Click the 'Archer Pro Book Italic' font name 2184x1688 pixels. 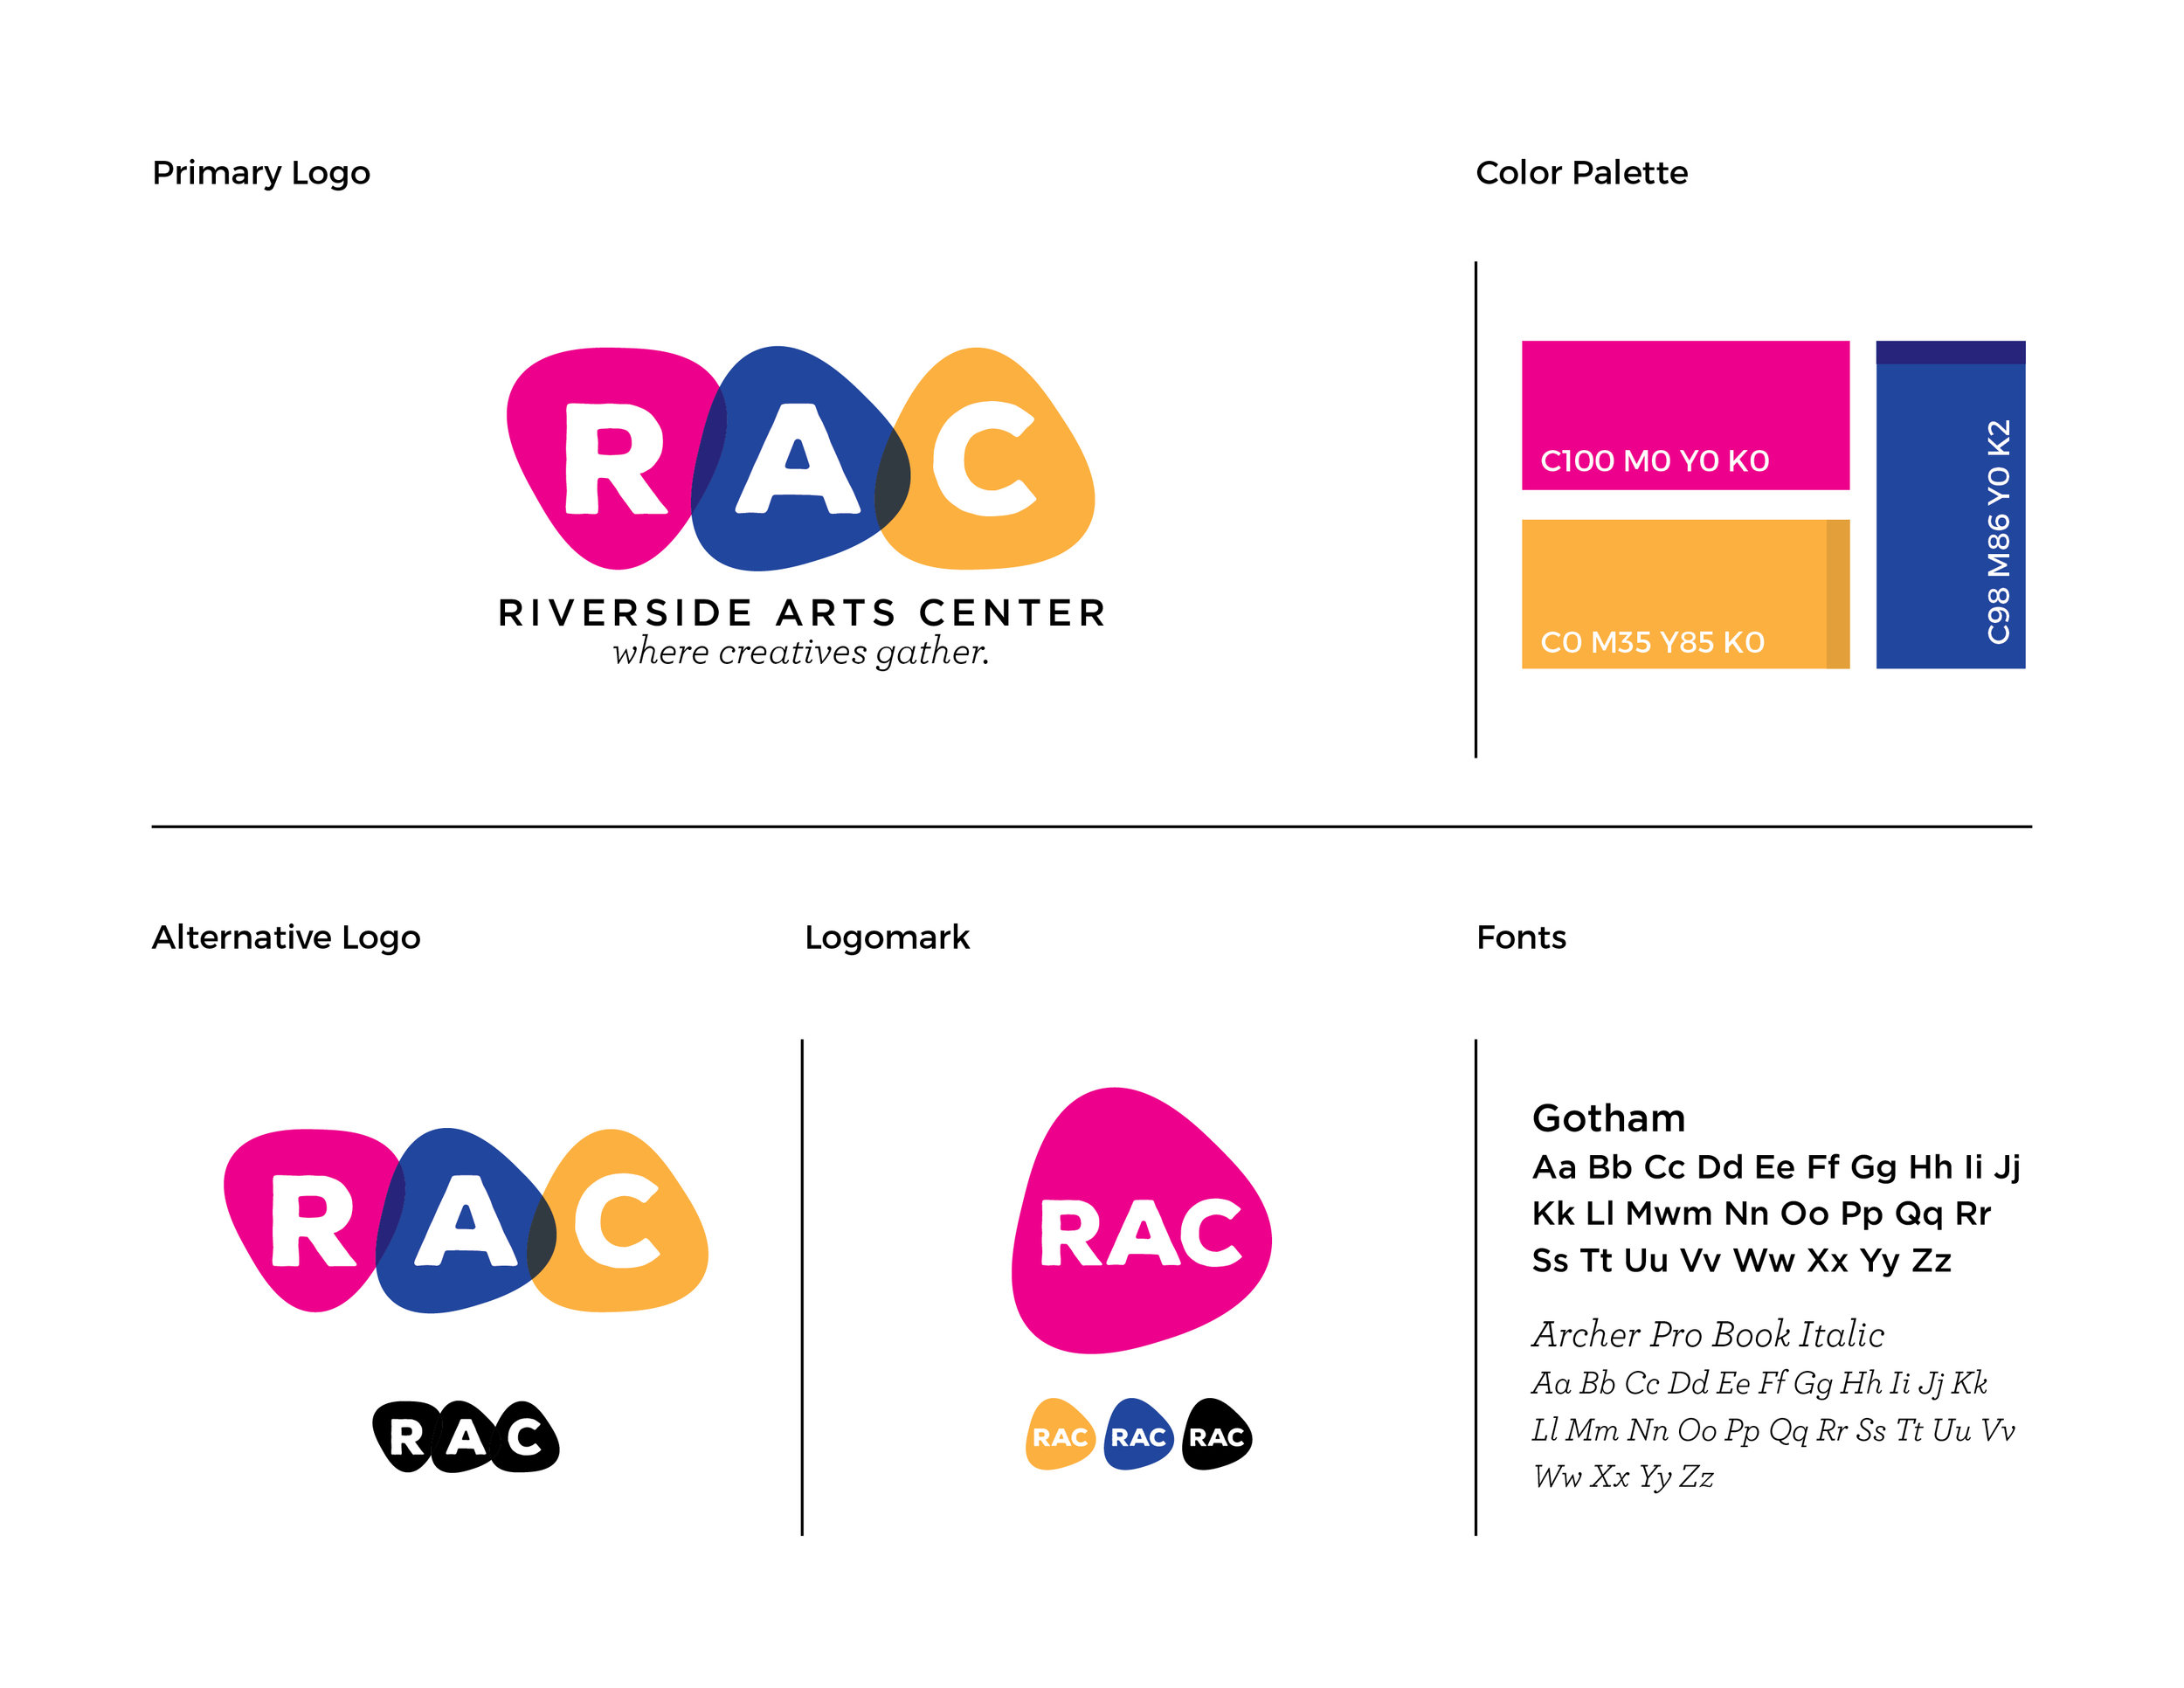click(1708, 1335)
